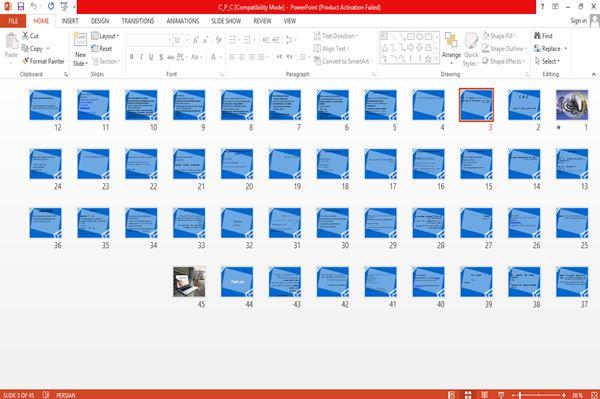This screenshot has width=600, height=399.
Task: Click Copy in Clipboard group
Action: point(36,49)
